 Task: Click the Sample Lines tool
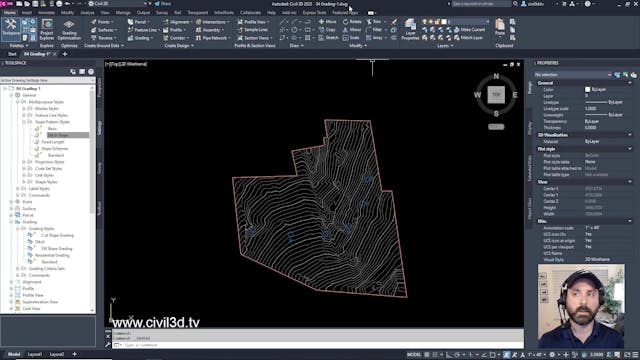[252, 30]
